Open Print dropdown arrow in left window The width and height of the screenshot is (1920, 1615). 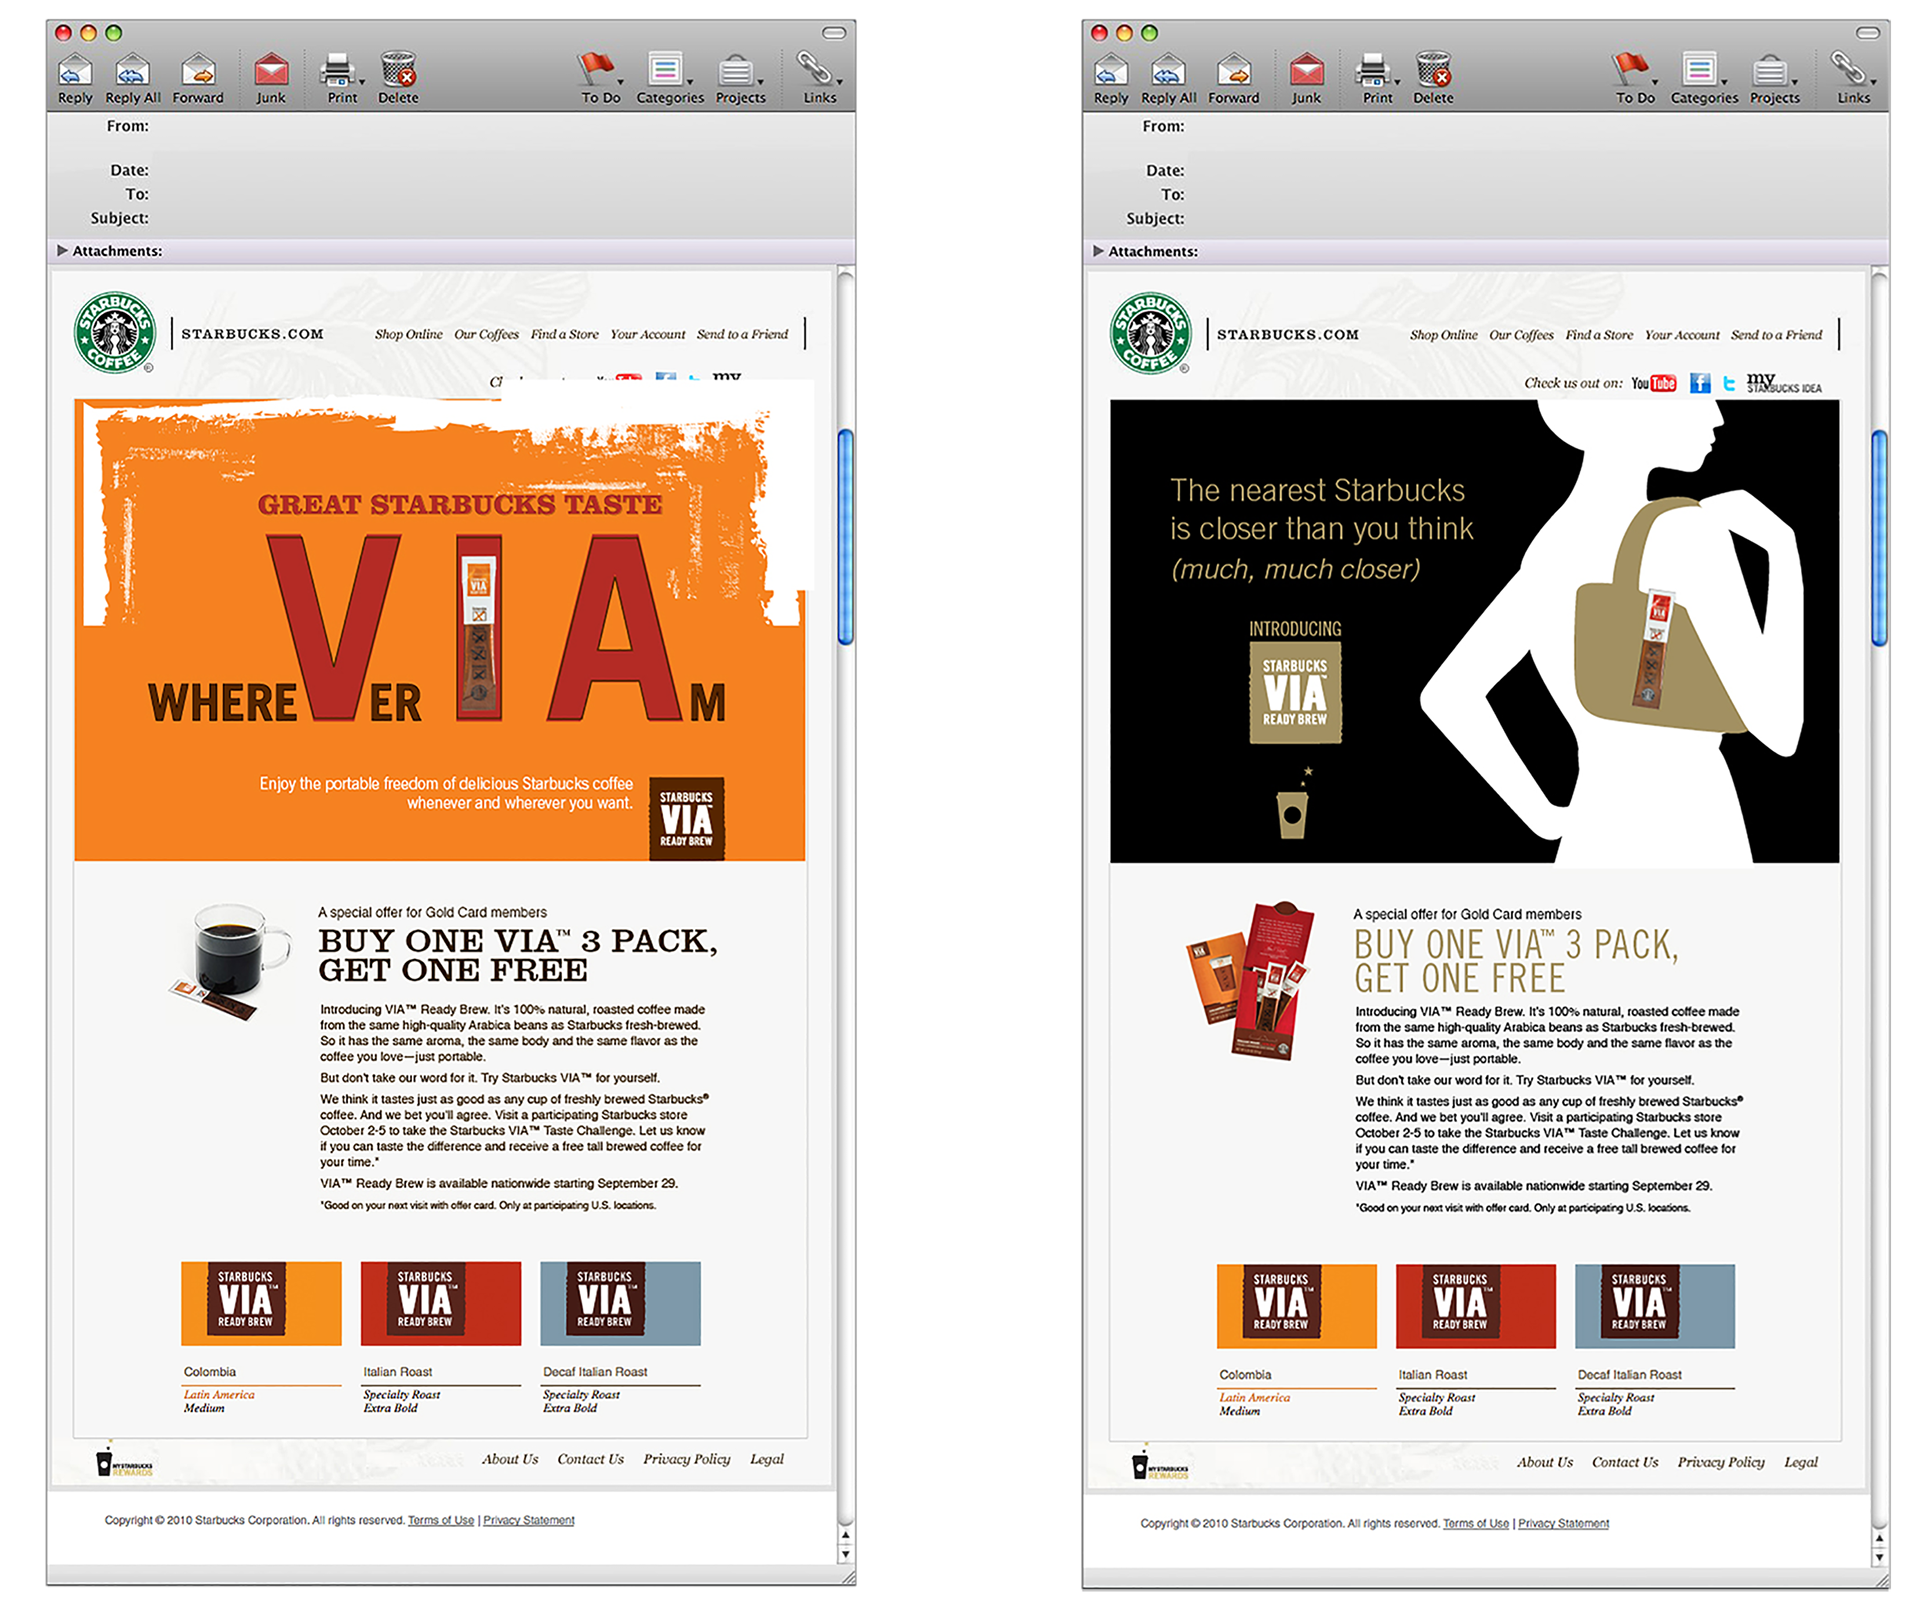(362, 82)
